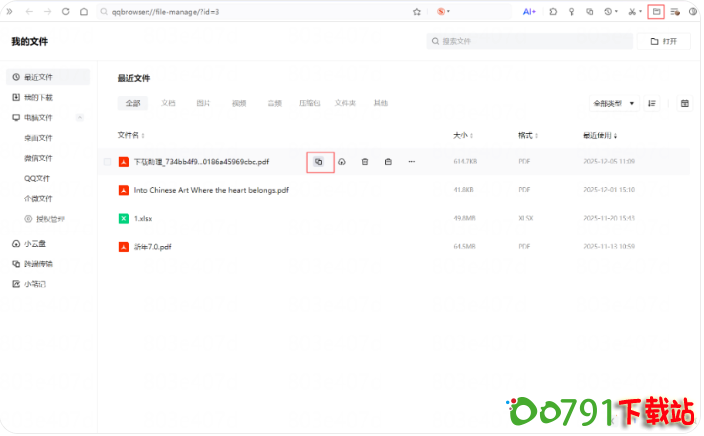Click the 打开 button to open a file
The width and height of the screenshot is (704, 436).
(663, 41)
